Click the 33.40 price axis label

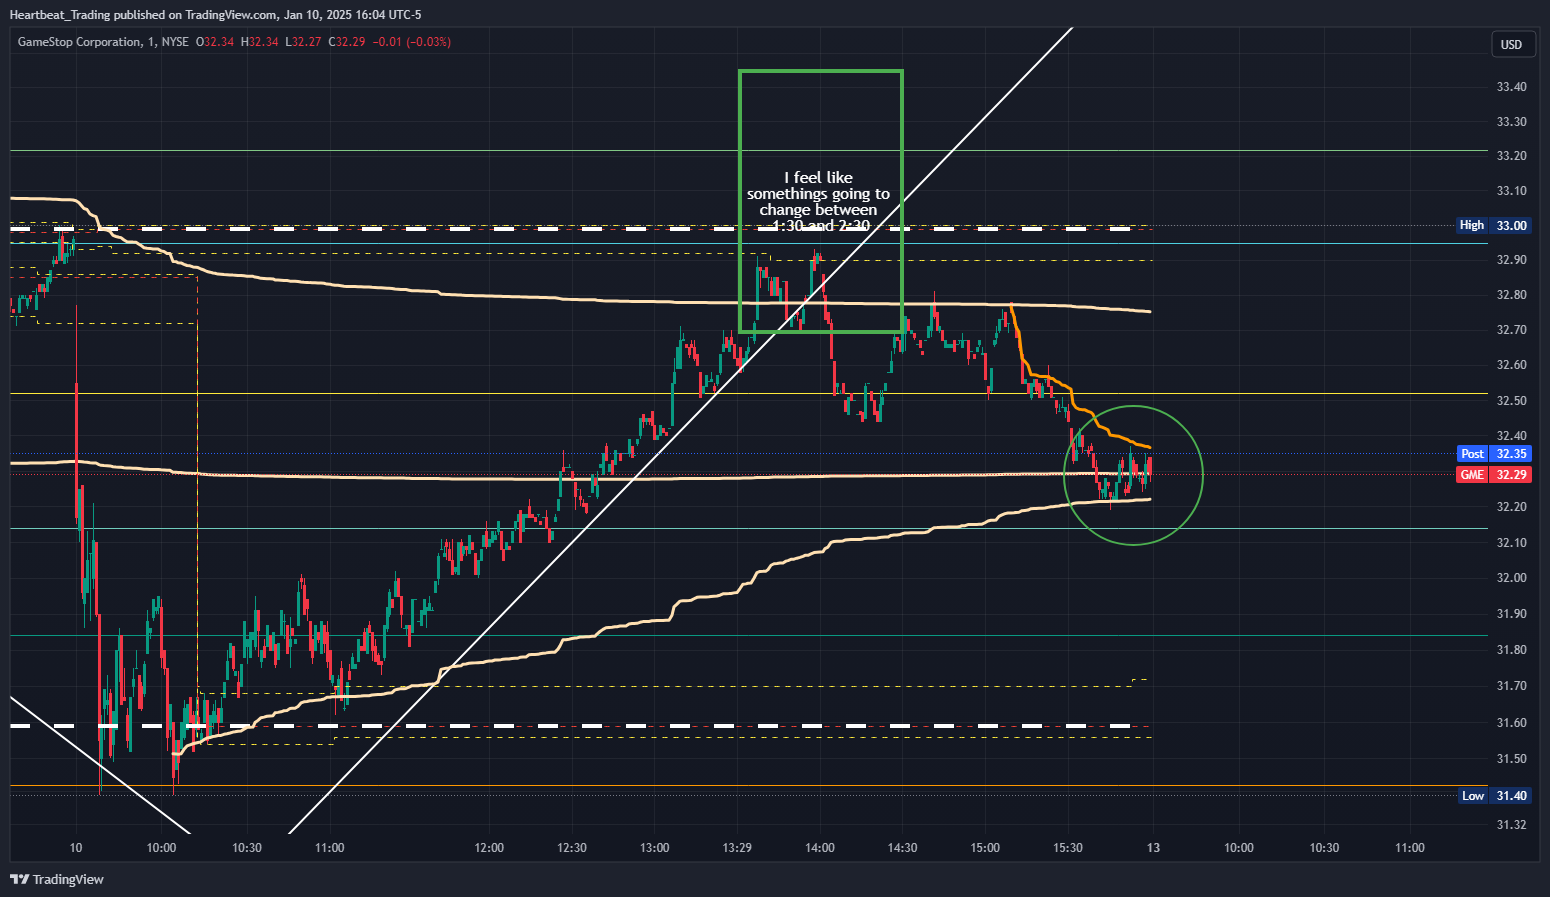(1511, 87)
